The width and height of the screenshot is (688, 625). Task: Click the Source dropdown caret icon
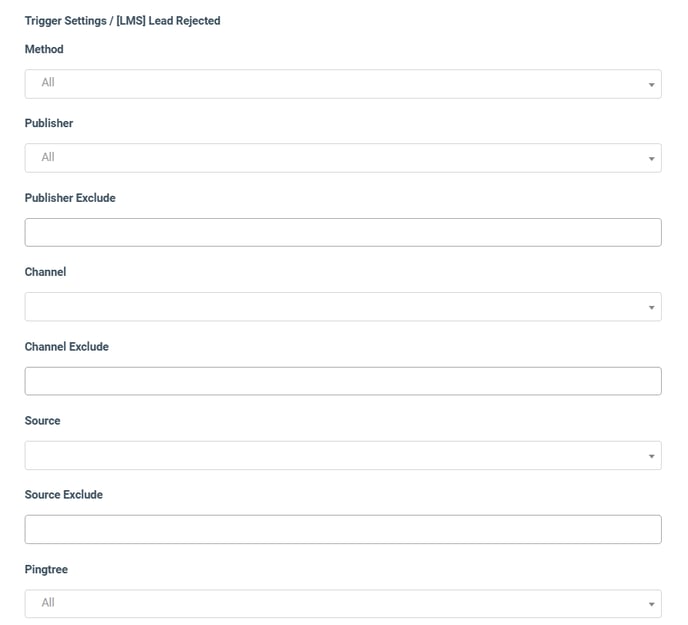pos(652,456)
